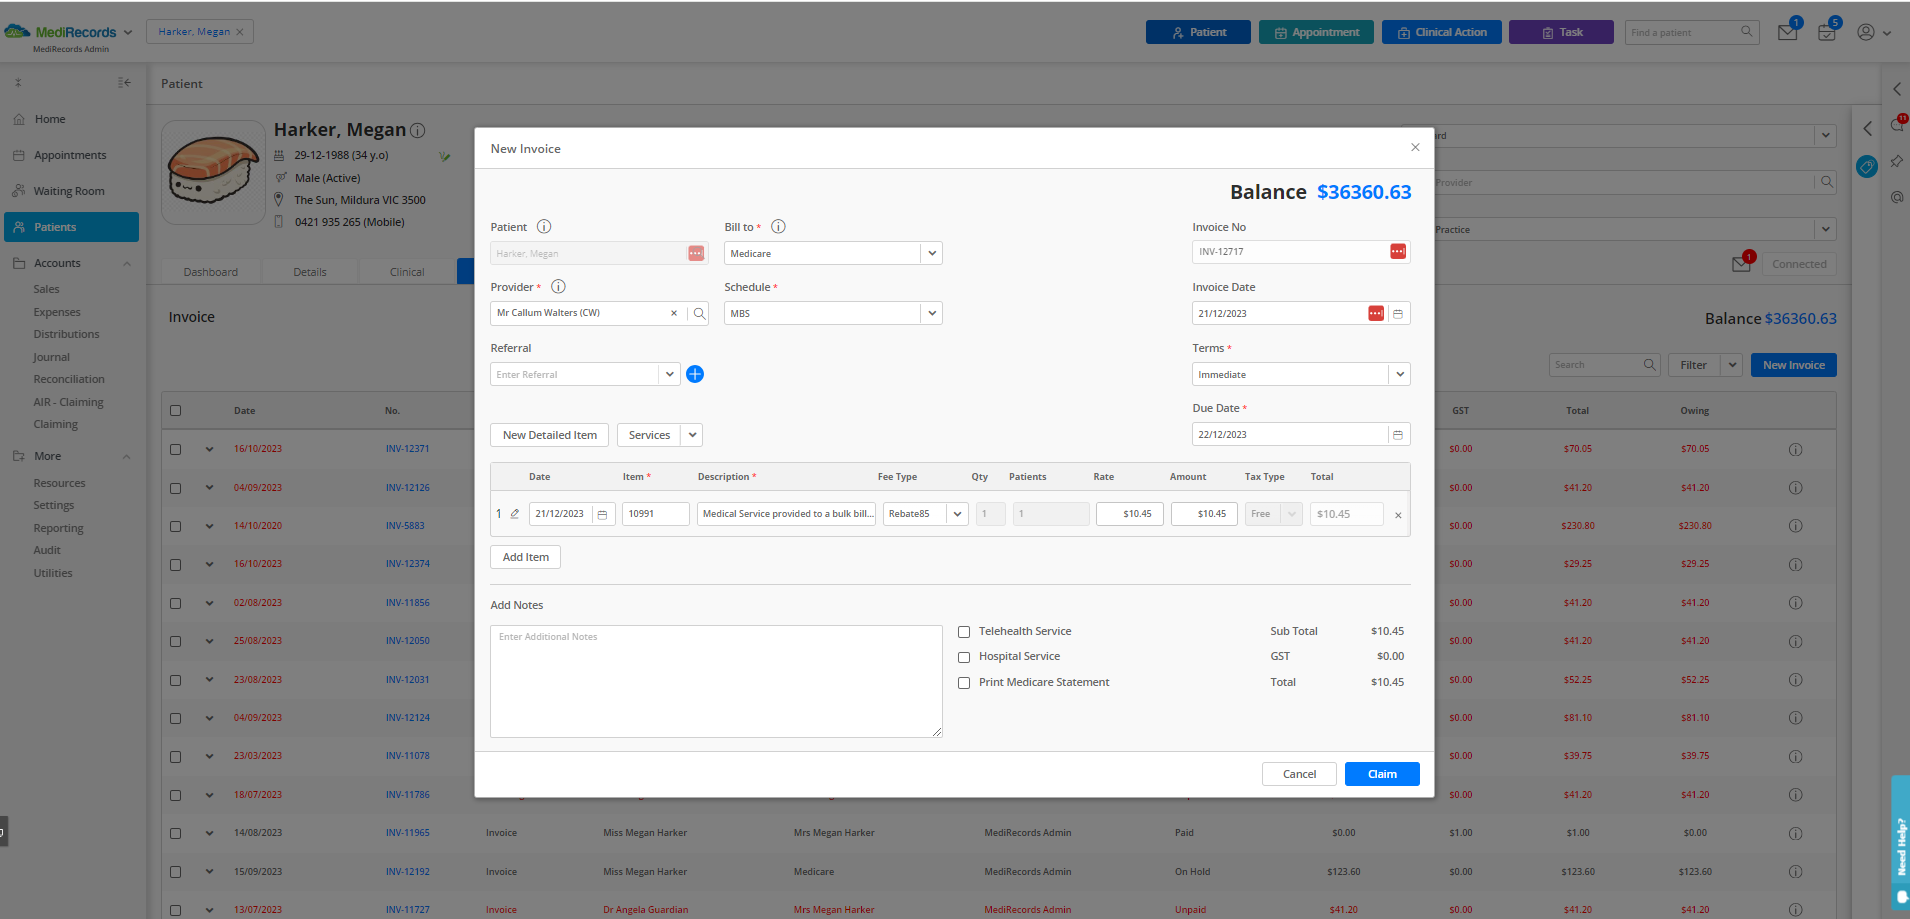Expand the Filter dropdown arrow
The height and width of the screenshot is (919, 1910).
tap(1732, 365)
